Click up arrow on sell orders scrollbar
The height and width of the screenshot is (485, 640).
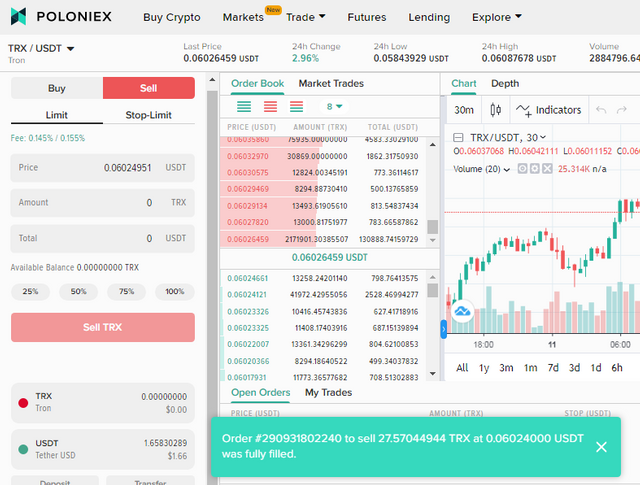(433, 145)
